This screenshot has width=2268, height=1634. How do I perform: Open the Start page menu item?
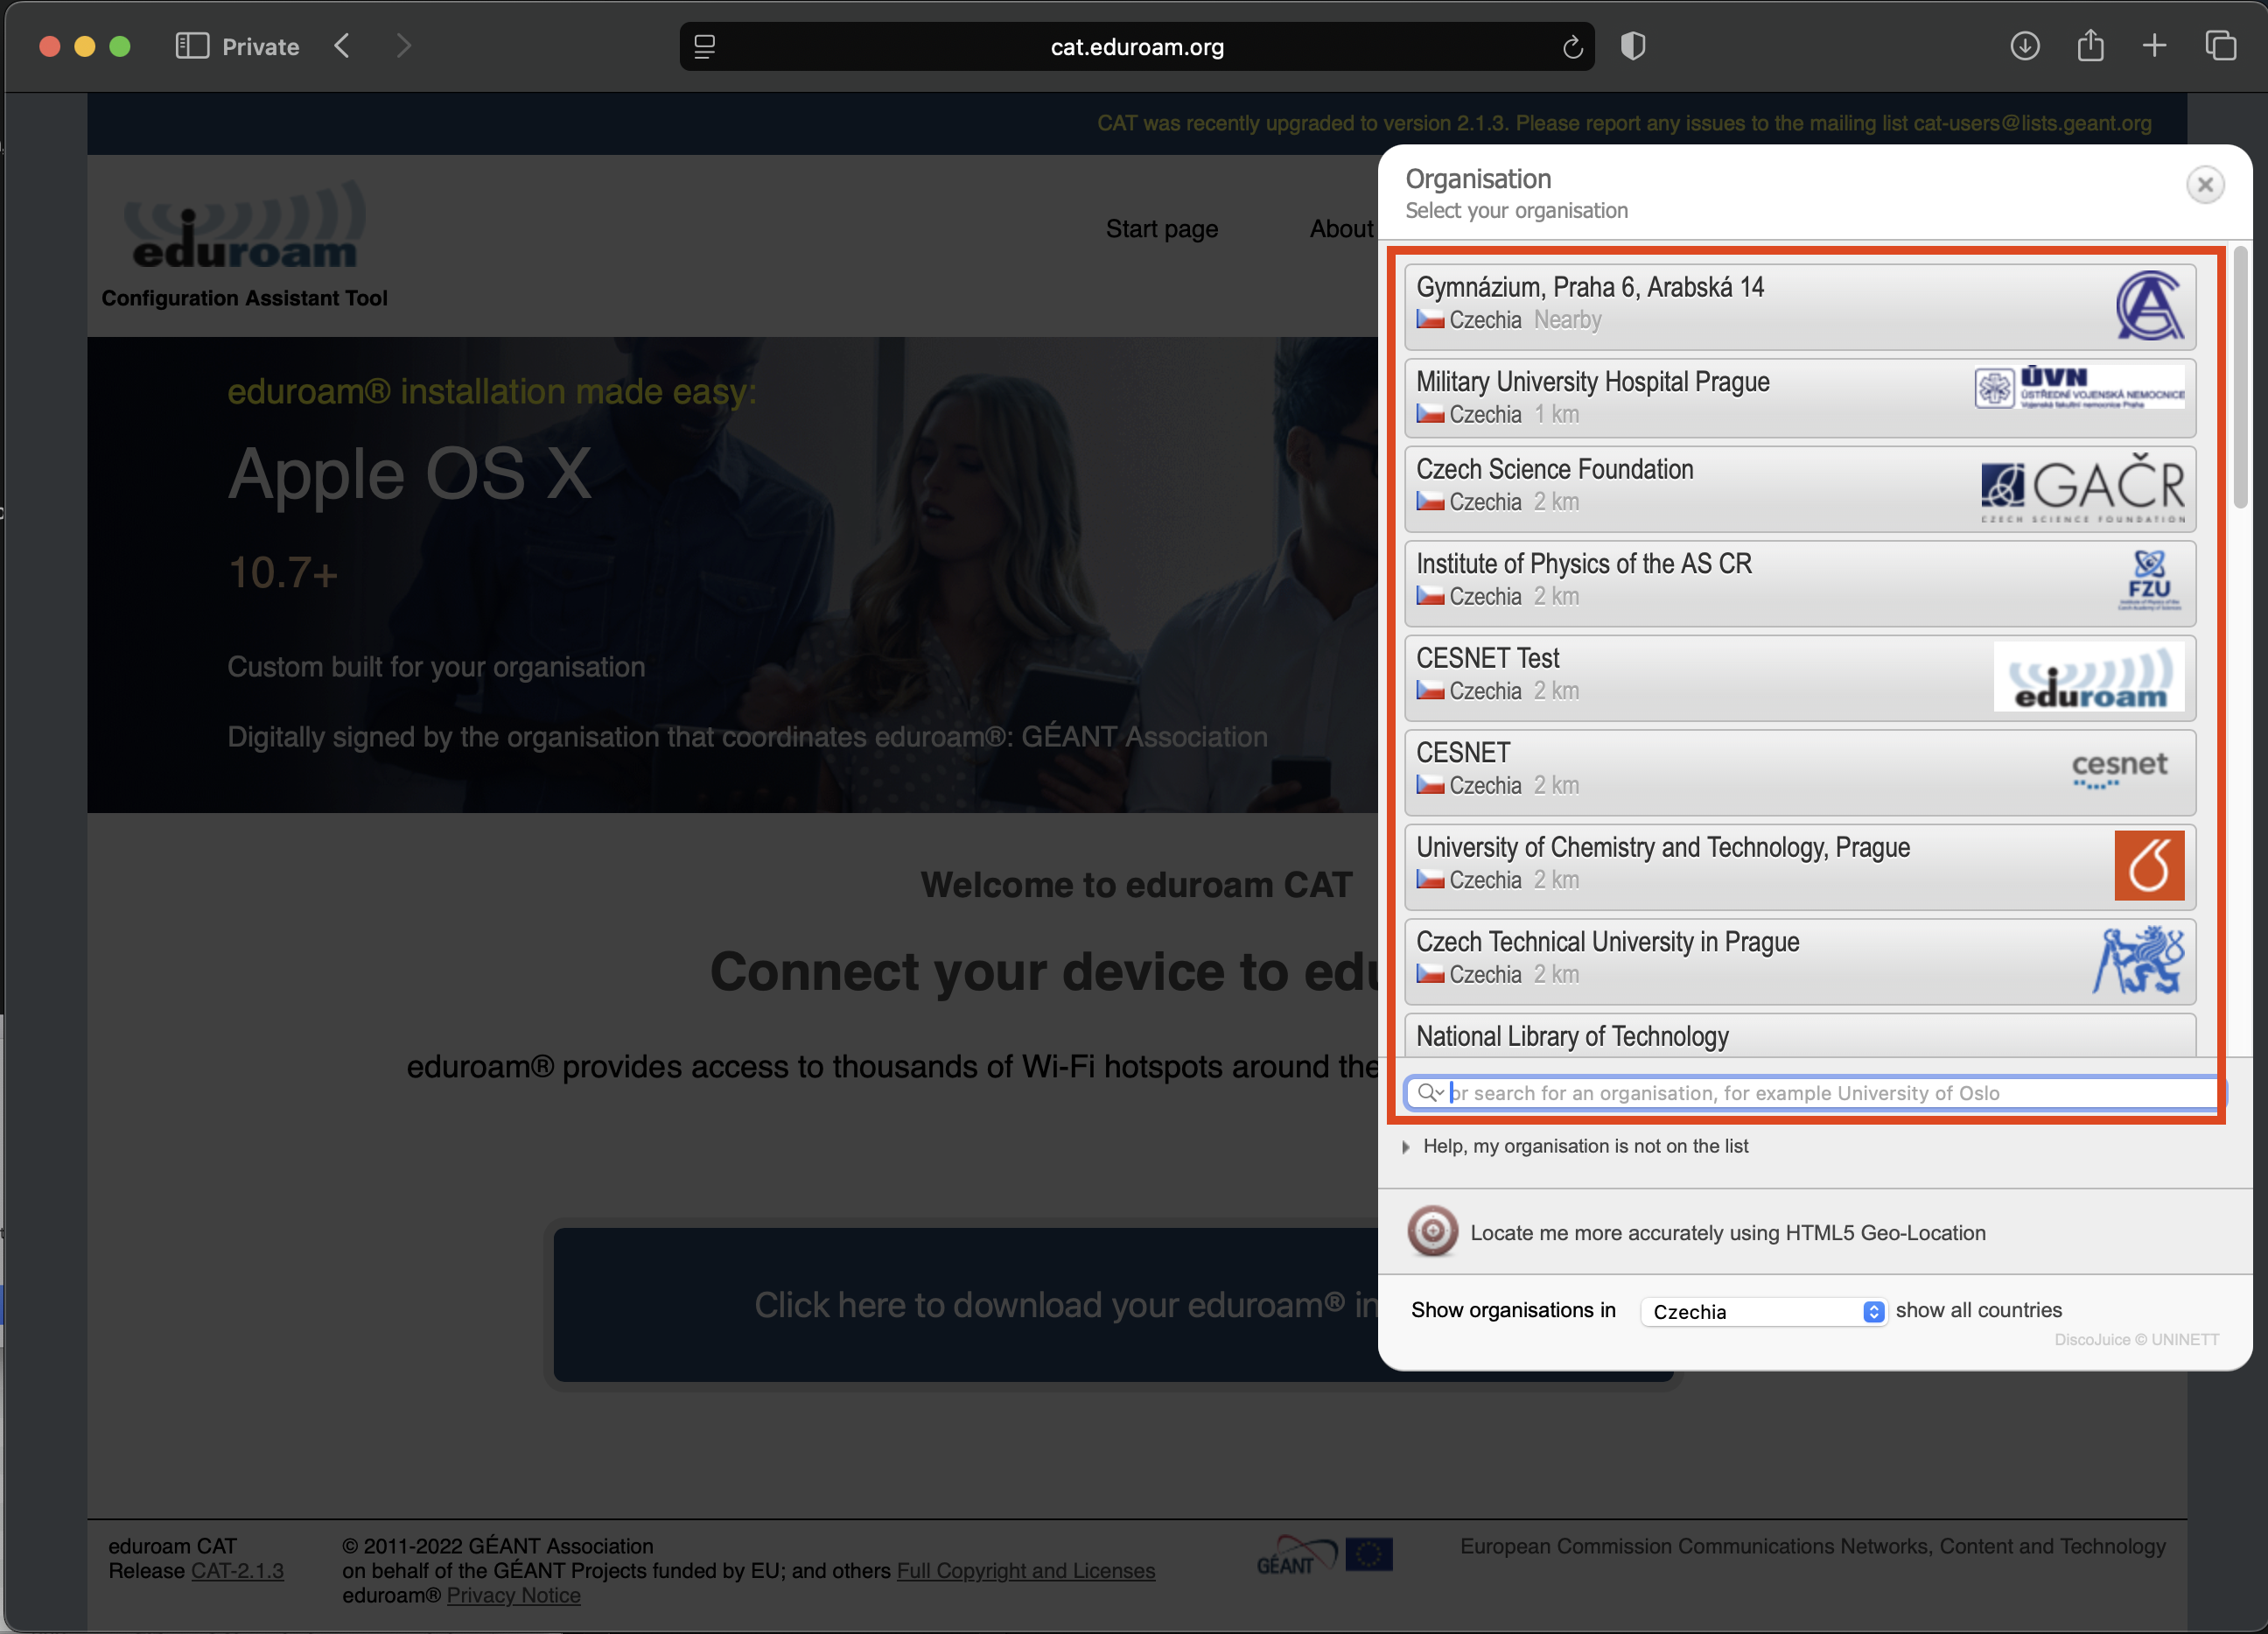coord(1161,229)
